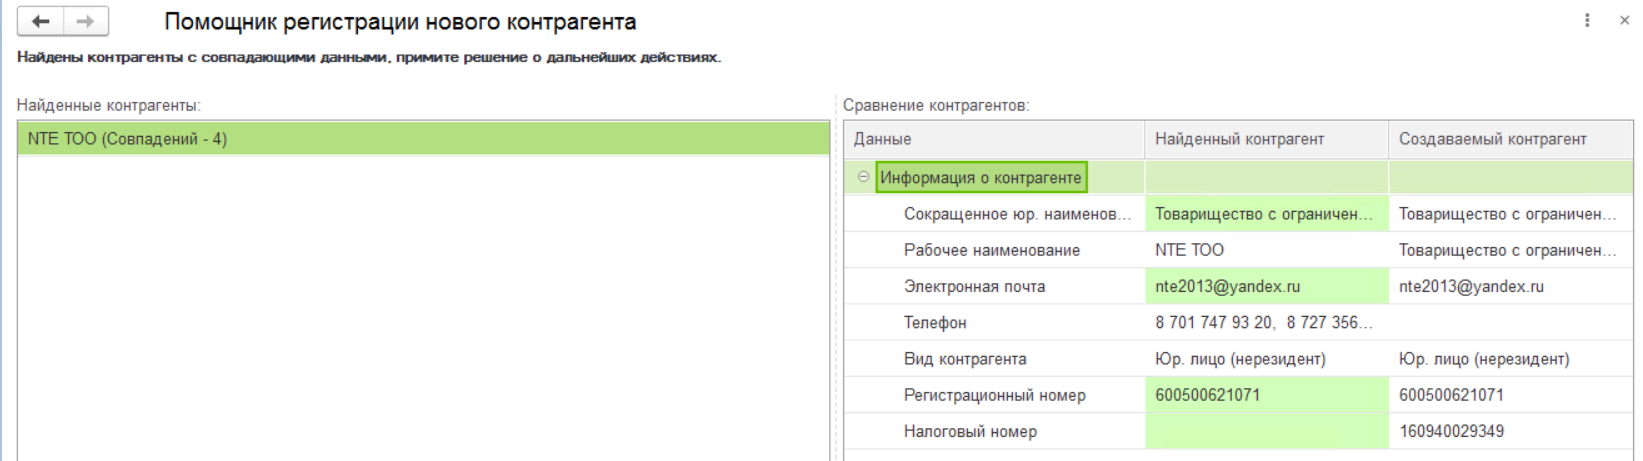The height and width of the screenshot is (461, 1643).
Task: Click created contractor's short legal name cell
Action: pos(1511,214)
